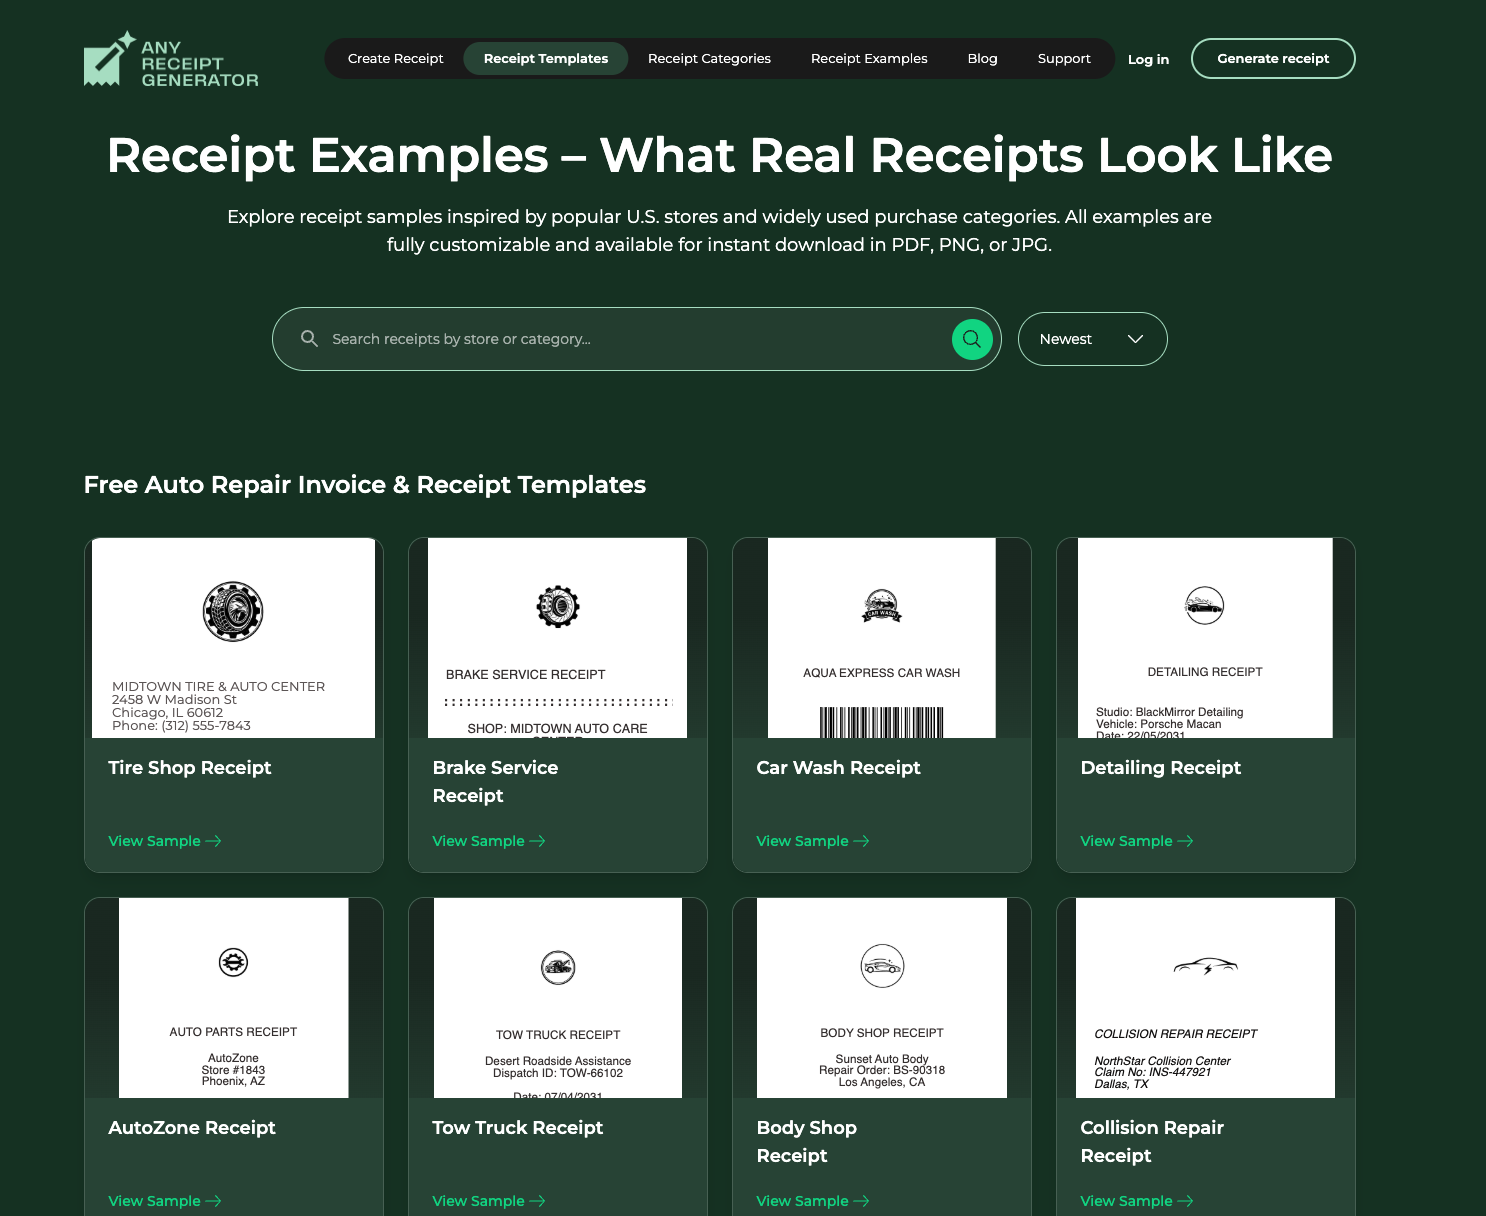1486x1216 pixels.
Task: Click the brake disc logo on Brake Service receipt
Action: [558, 606]
